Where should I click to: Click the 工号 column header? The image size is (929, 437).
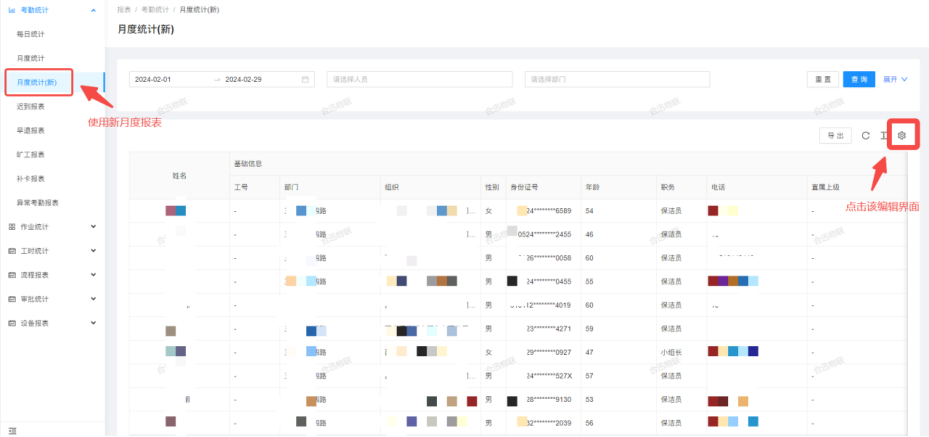click(255, 187)
